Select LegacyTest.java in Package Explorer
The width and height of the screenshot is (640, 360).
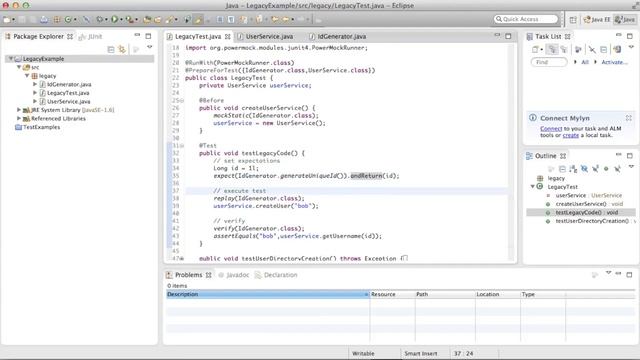coord(68,93)
